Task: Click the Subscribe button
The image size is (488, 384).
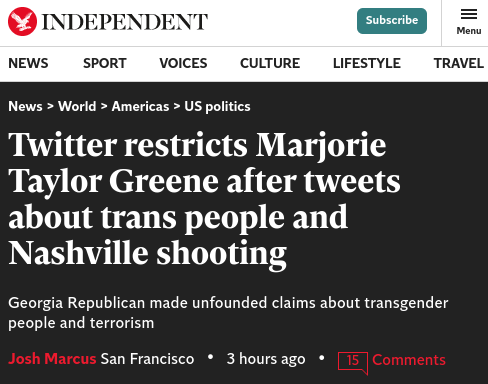Action: 392,21
